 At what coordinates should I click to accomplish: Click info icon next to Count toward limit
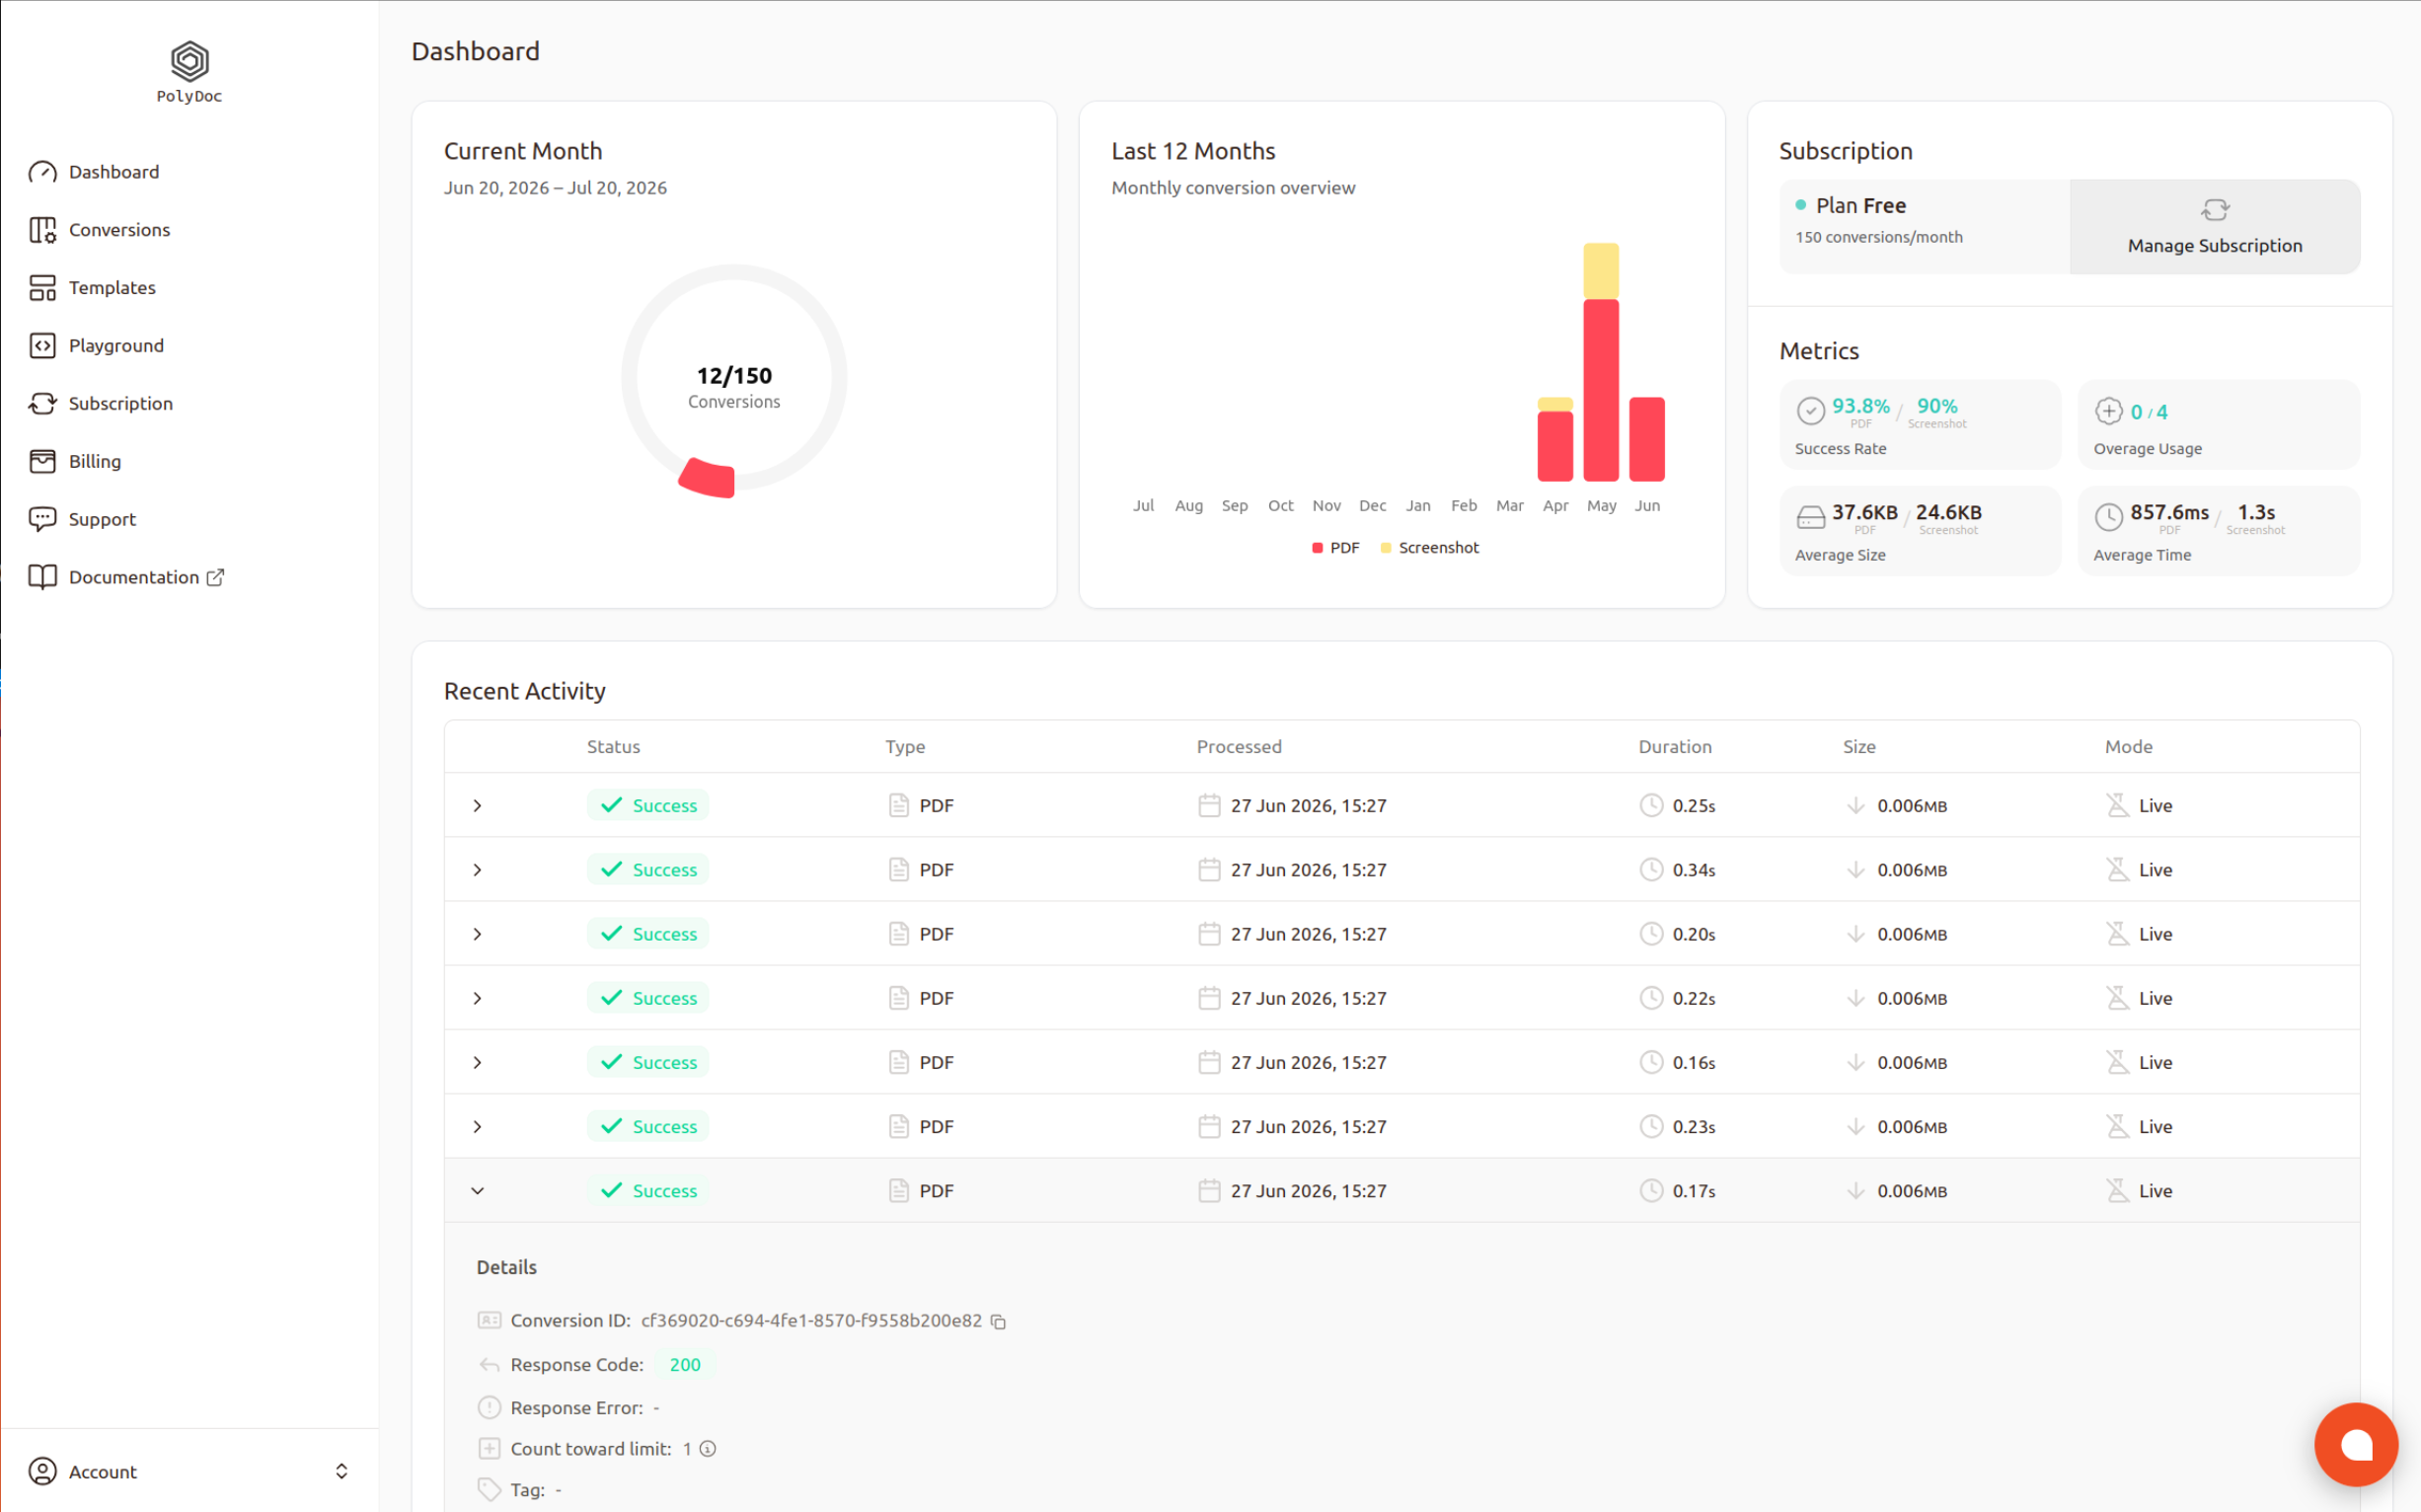708,1449
